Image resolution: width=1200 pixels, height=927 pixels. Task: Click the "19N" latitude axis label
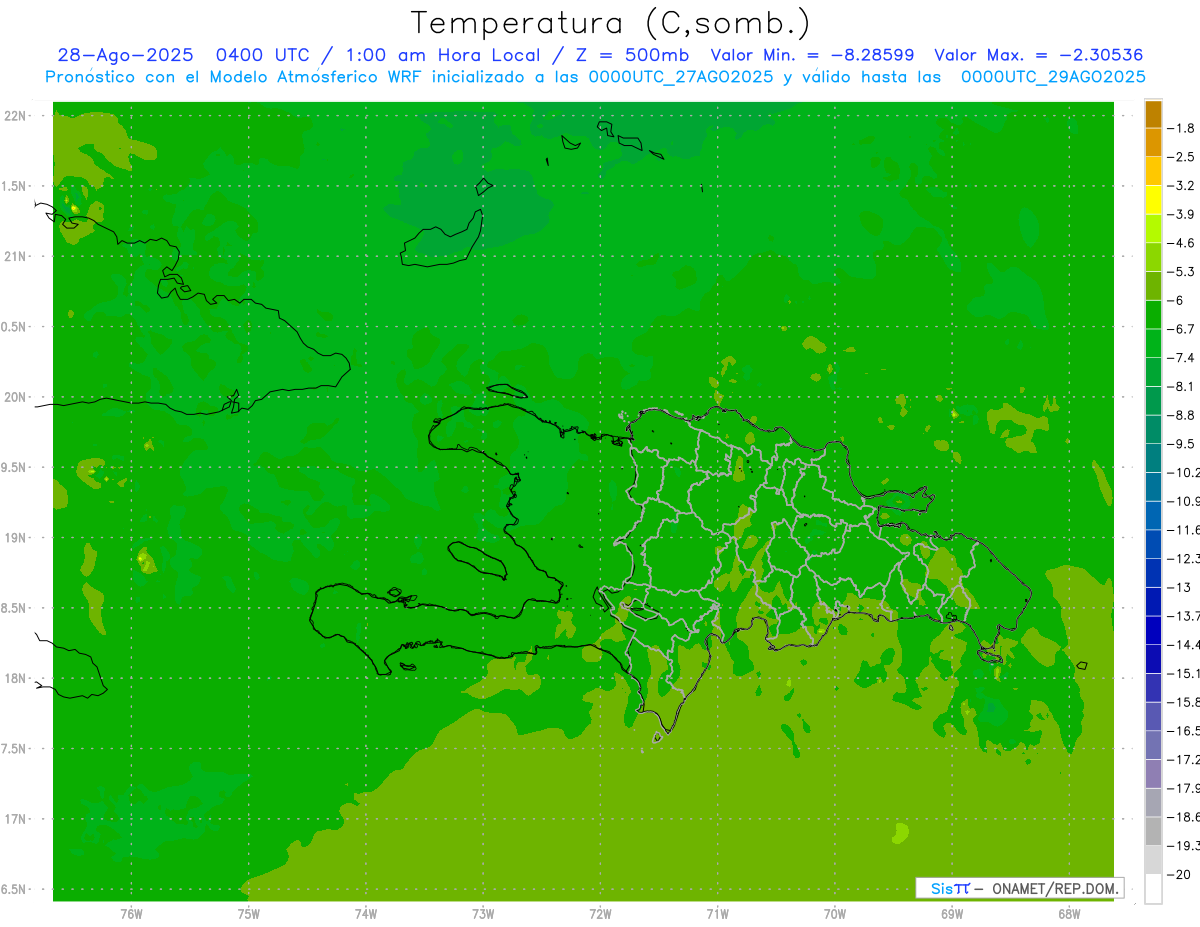[14, 538]
